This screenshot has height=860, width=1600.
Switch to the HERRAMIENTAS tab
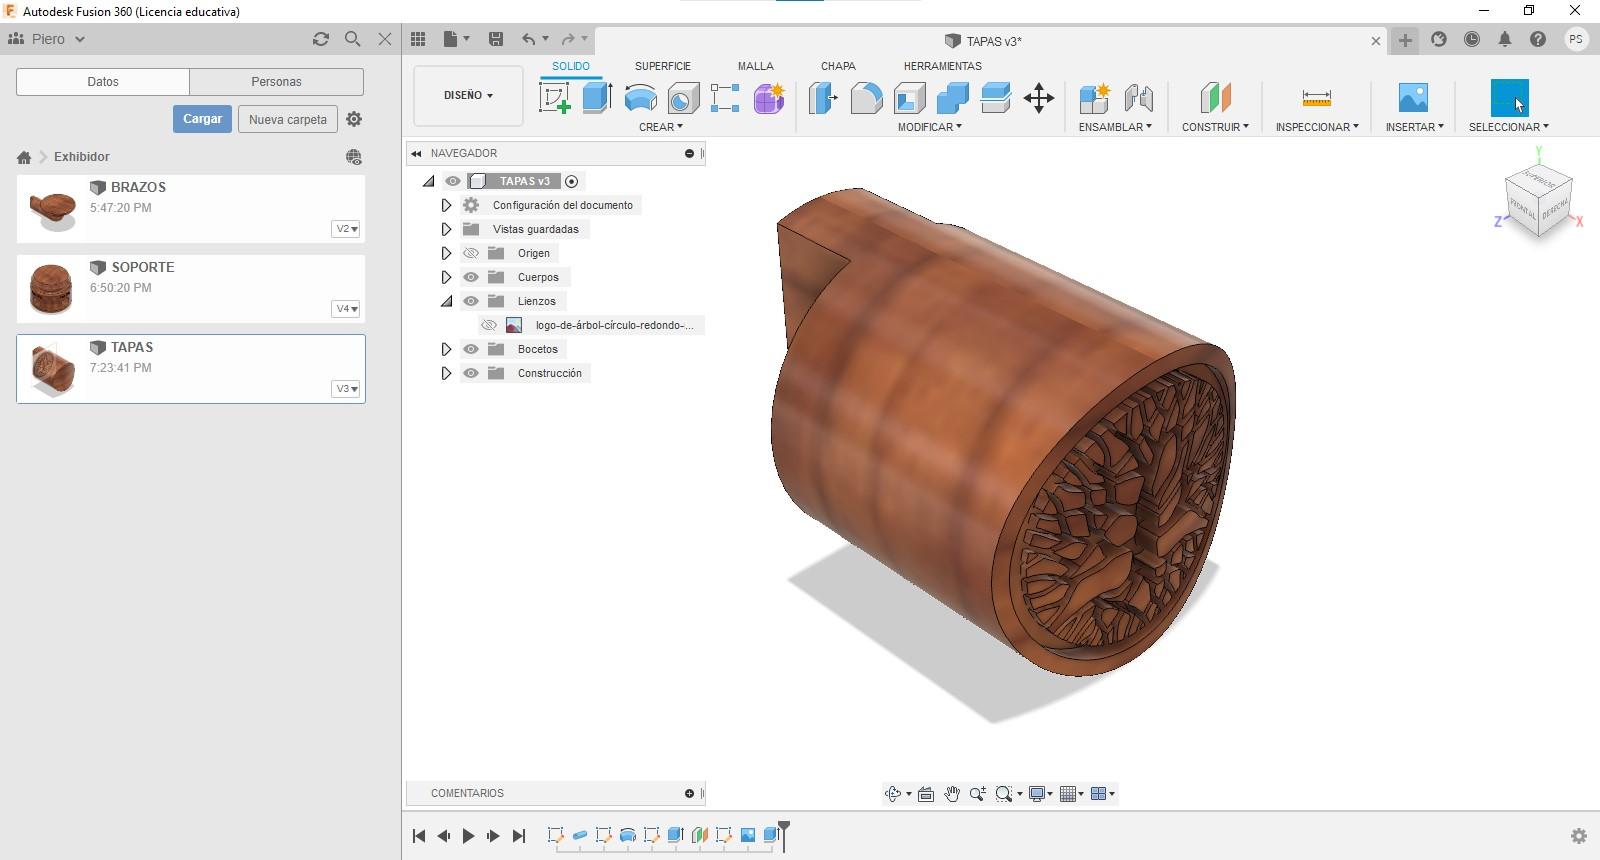tap(943, 66)
